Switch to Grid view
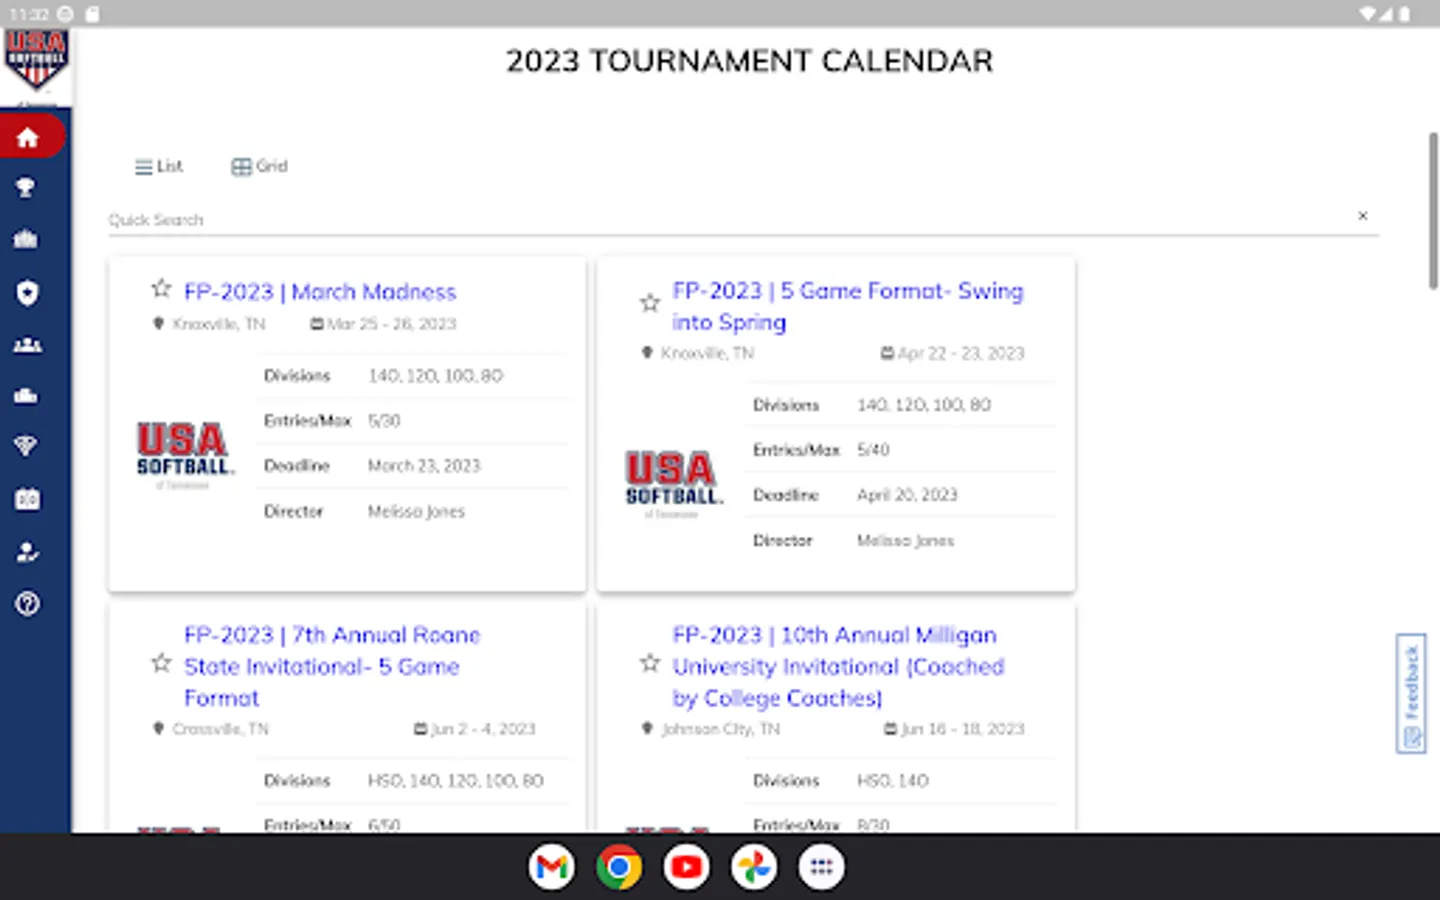Viewport: 1440px width, 900px height. [x=260, y=166]
